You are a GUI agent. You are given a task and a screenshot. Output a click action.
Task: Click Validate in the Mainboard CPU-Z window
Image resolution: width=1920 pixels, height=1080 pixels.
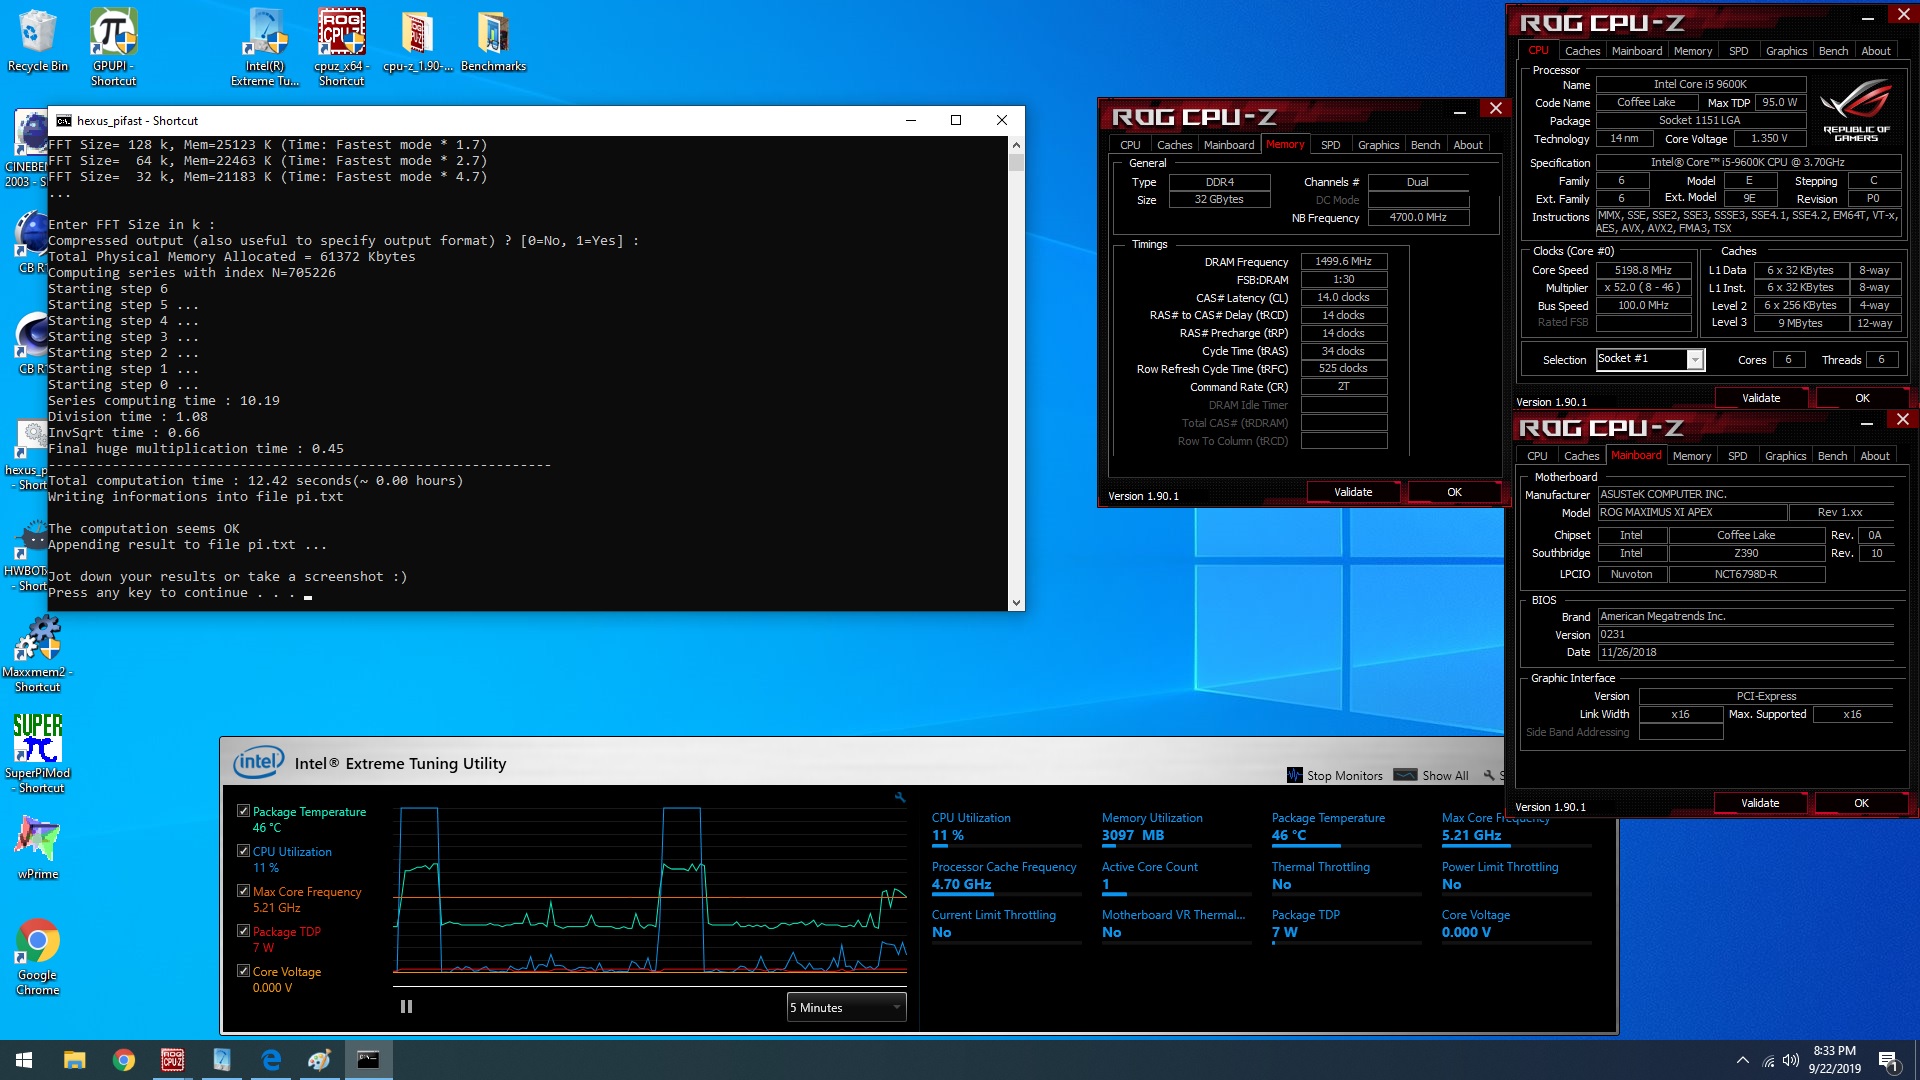point(1760,803)
